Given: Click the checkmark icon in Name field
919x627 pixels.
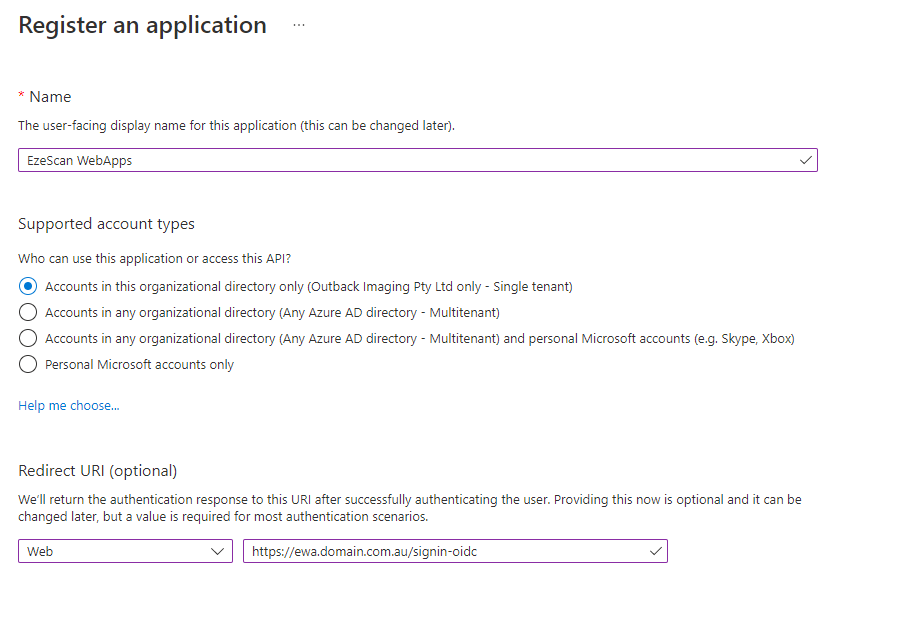Looking at the screenshot, I should (806, 160).
